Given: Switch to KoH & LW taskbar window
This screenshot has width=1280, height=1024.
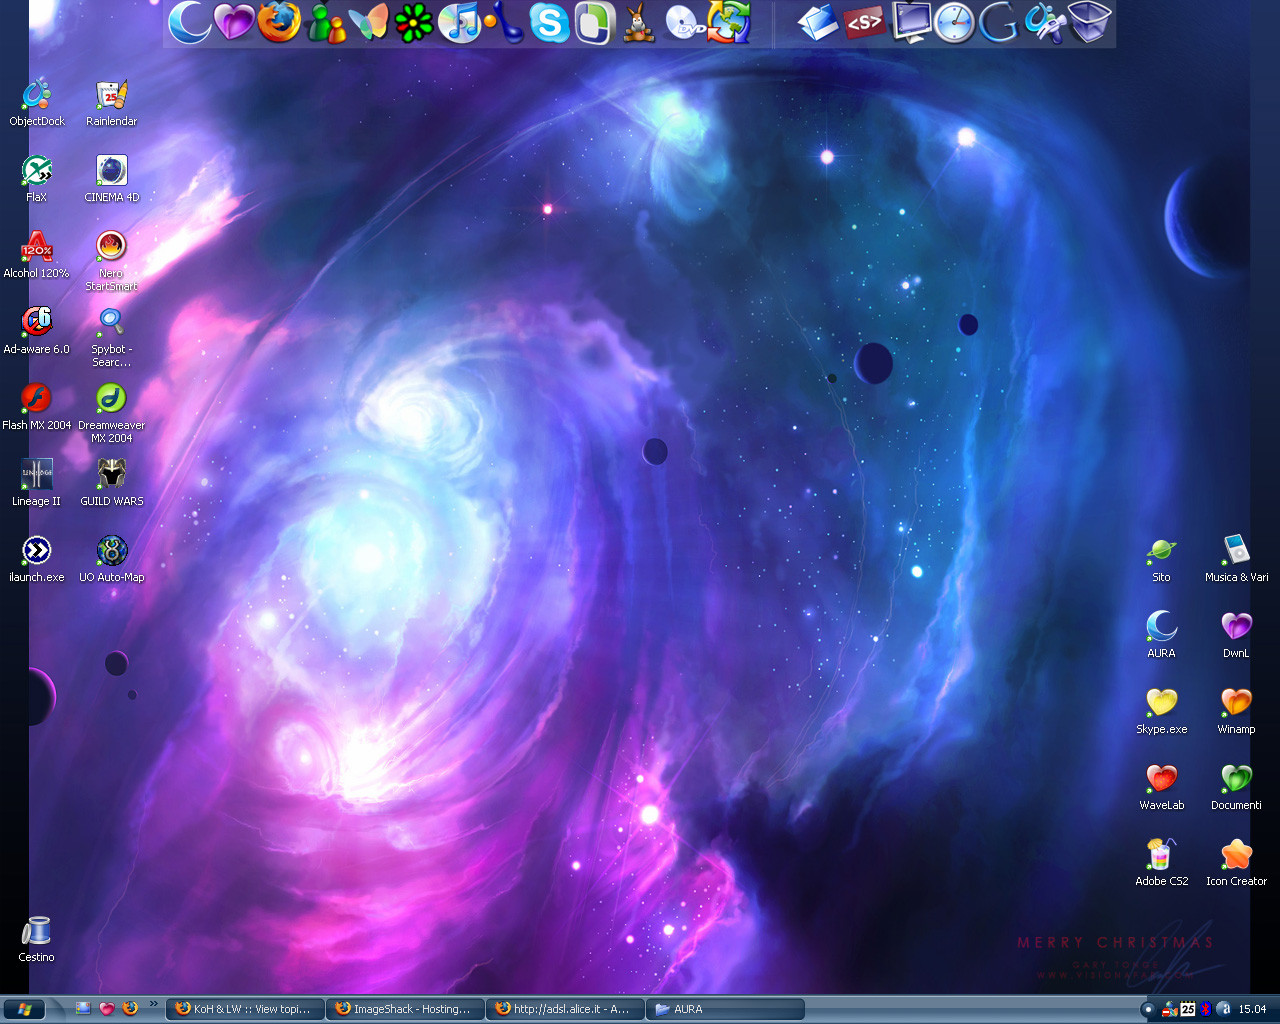Looking at the screenshot, I should (246, 1009).
